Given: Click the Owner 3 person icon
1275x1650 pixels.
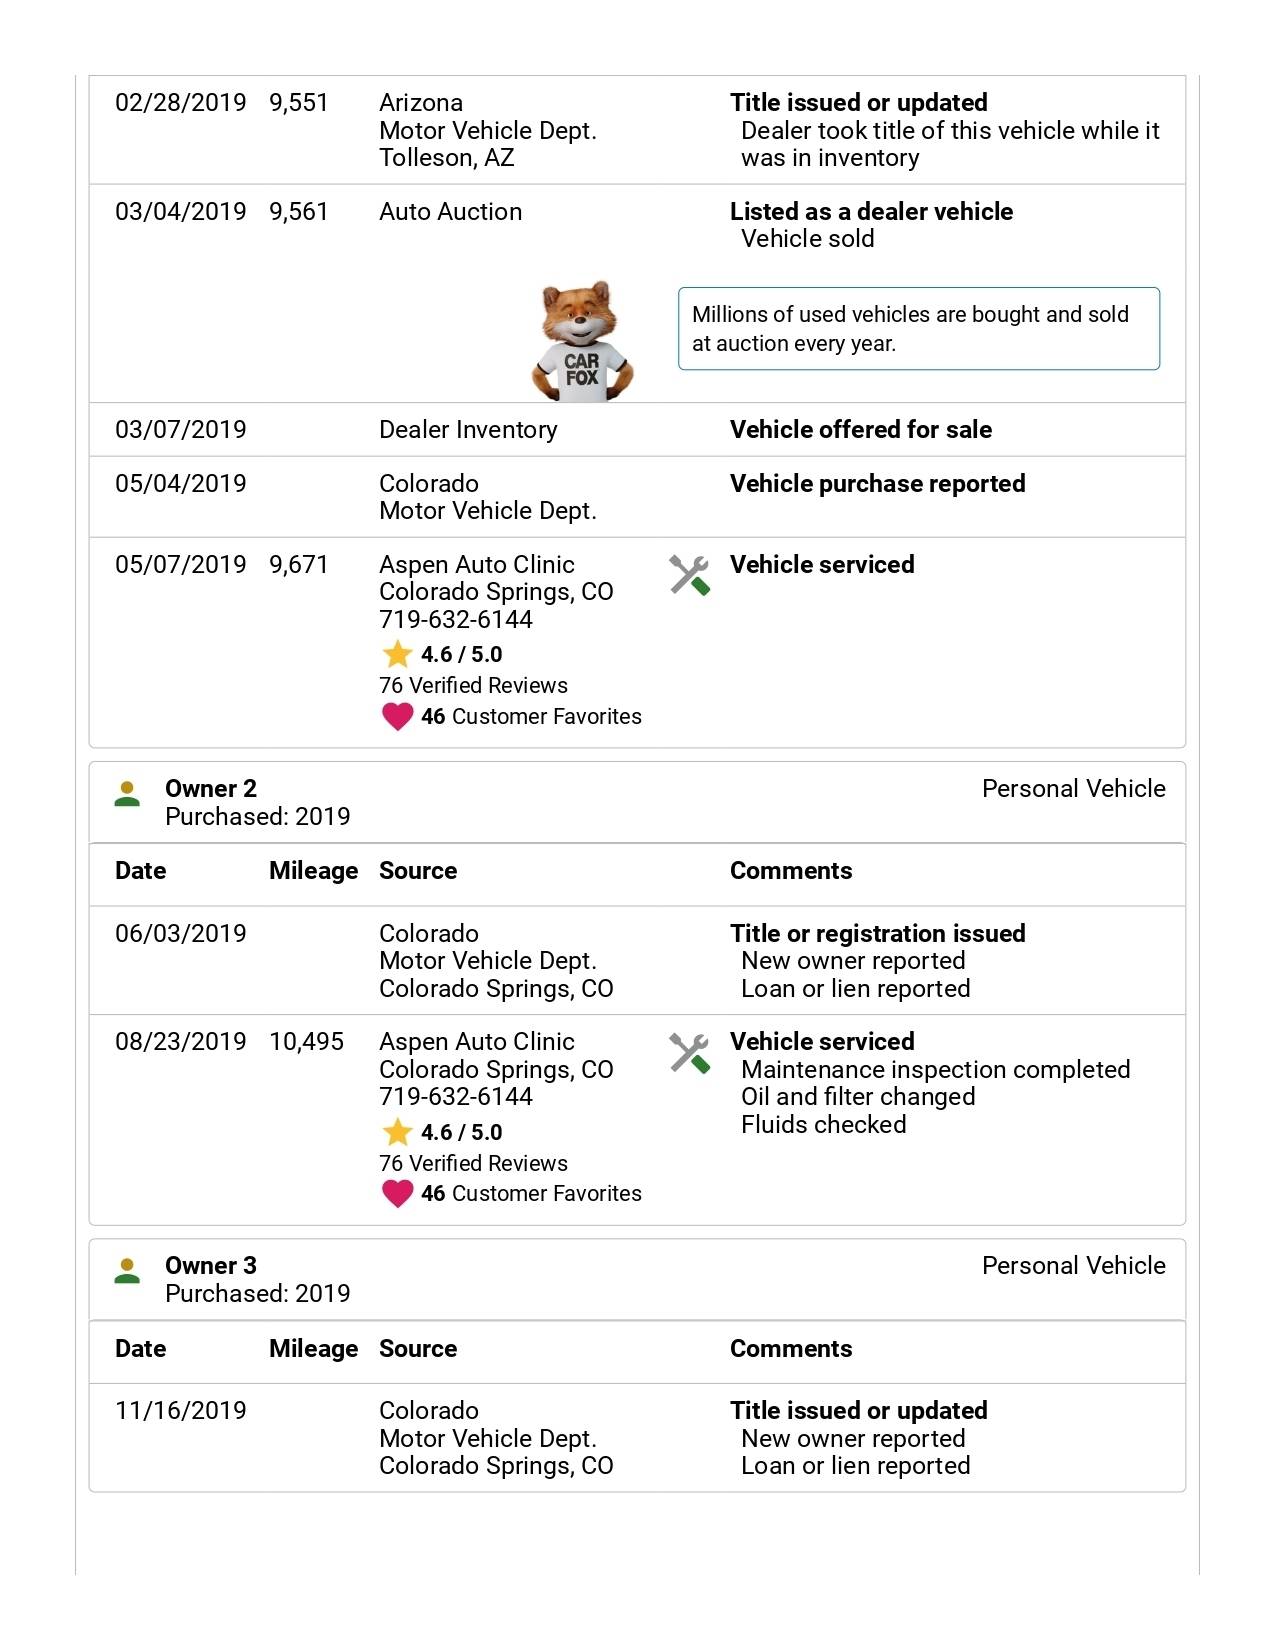Looking at the screenshot, I should pos(127,1271).
